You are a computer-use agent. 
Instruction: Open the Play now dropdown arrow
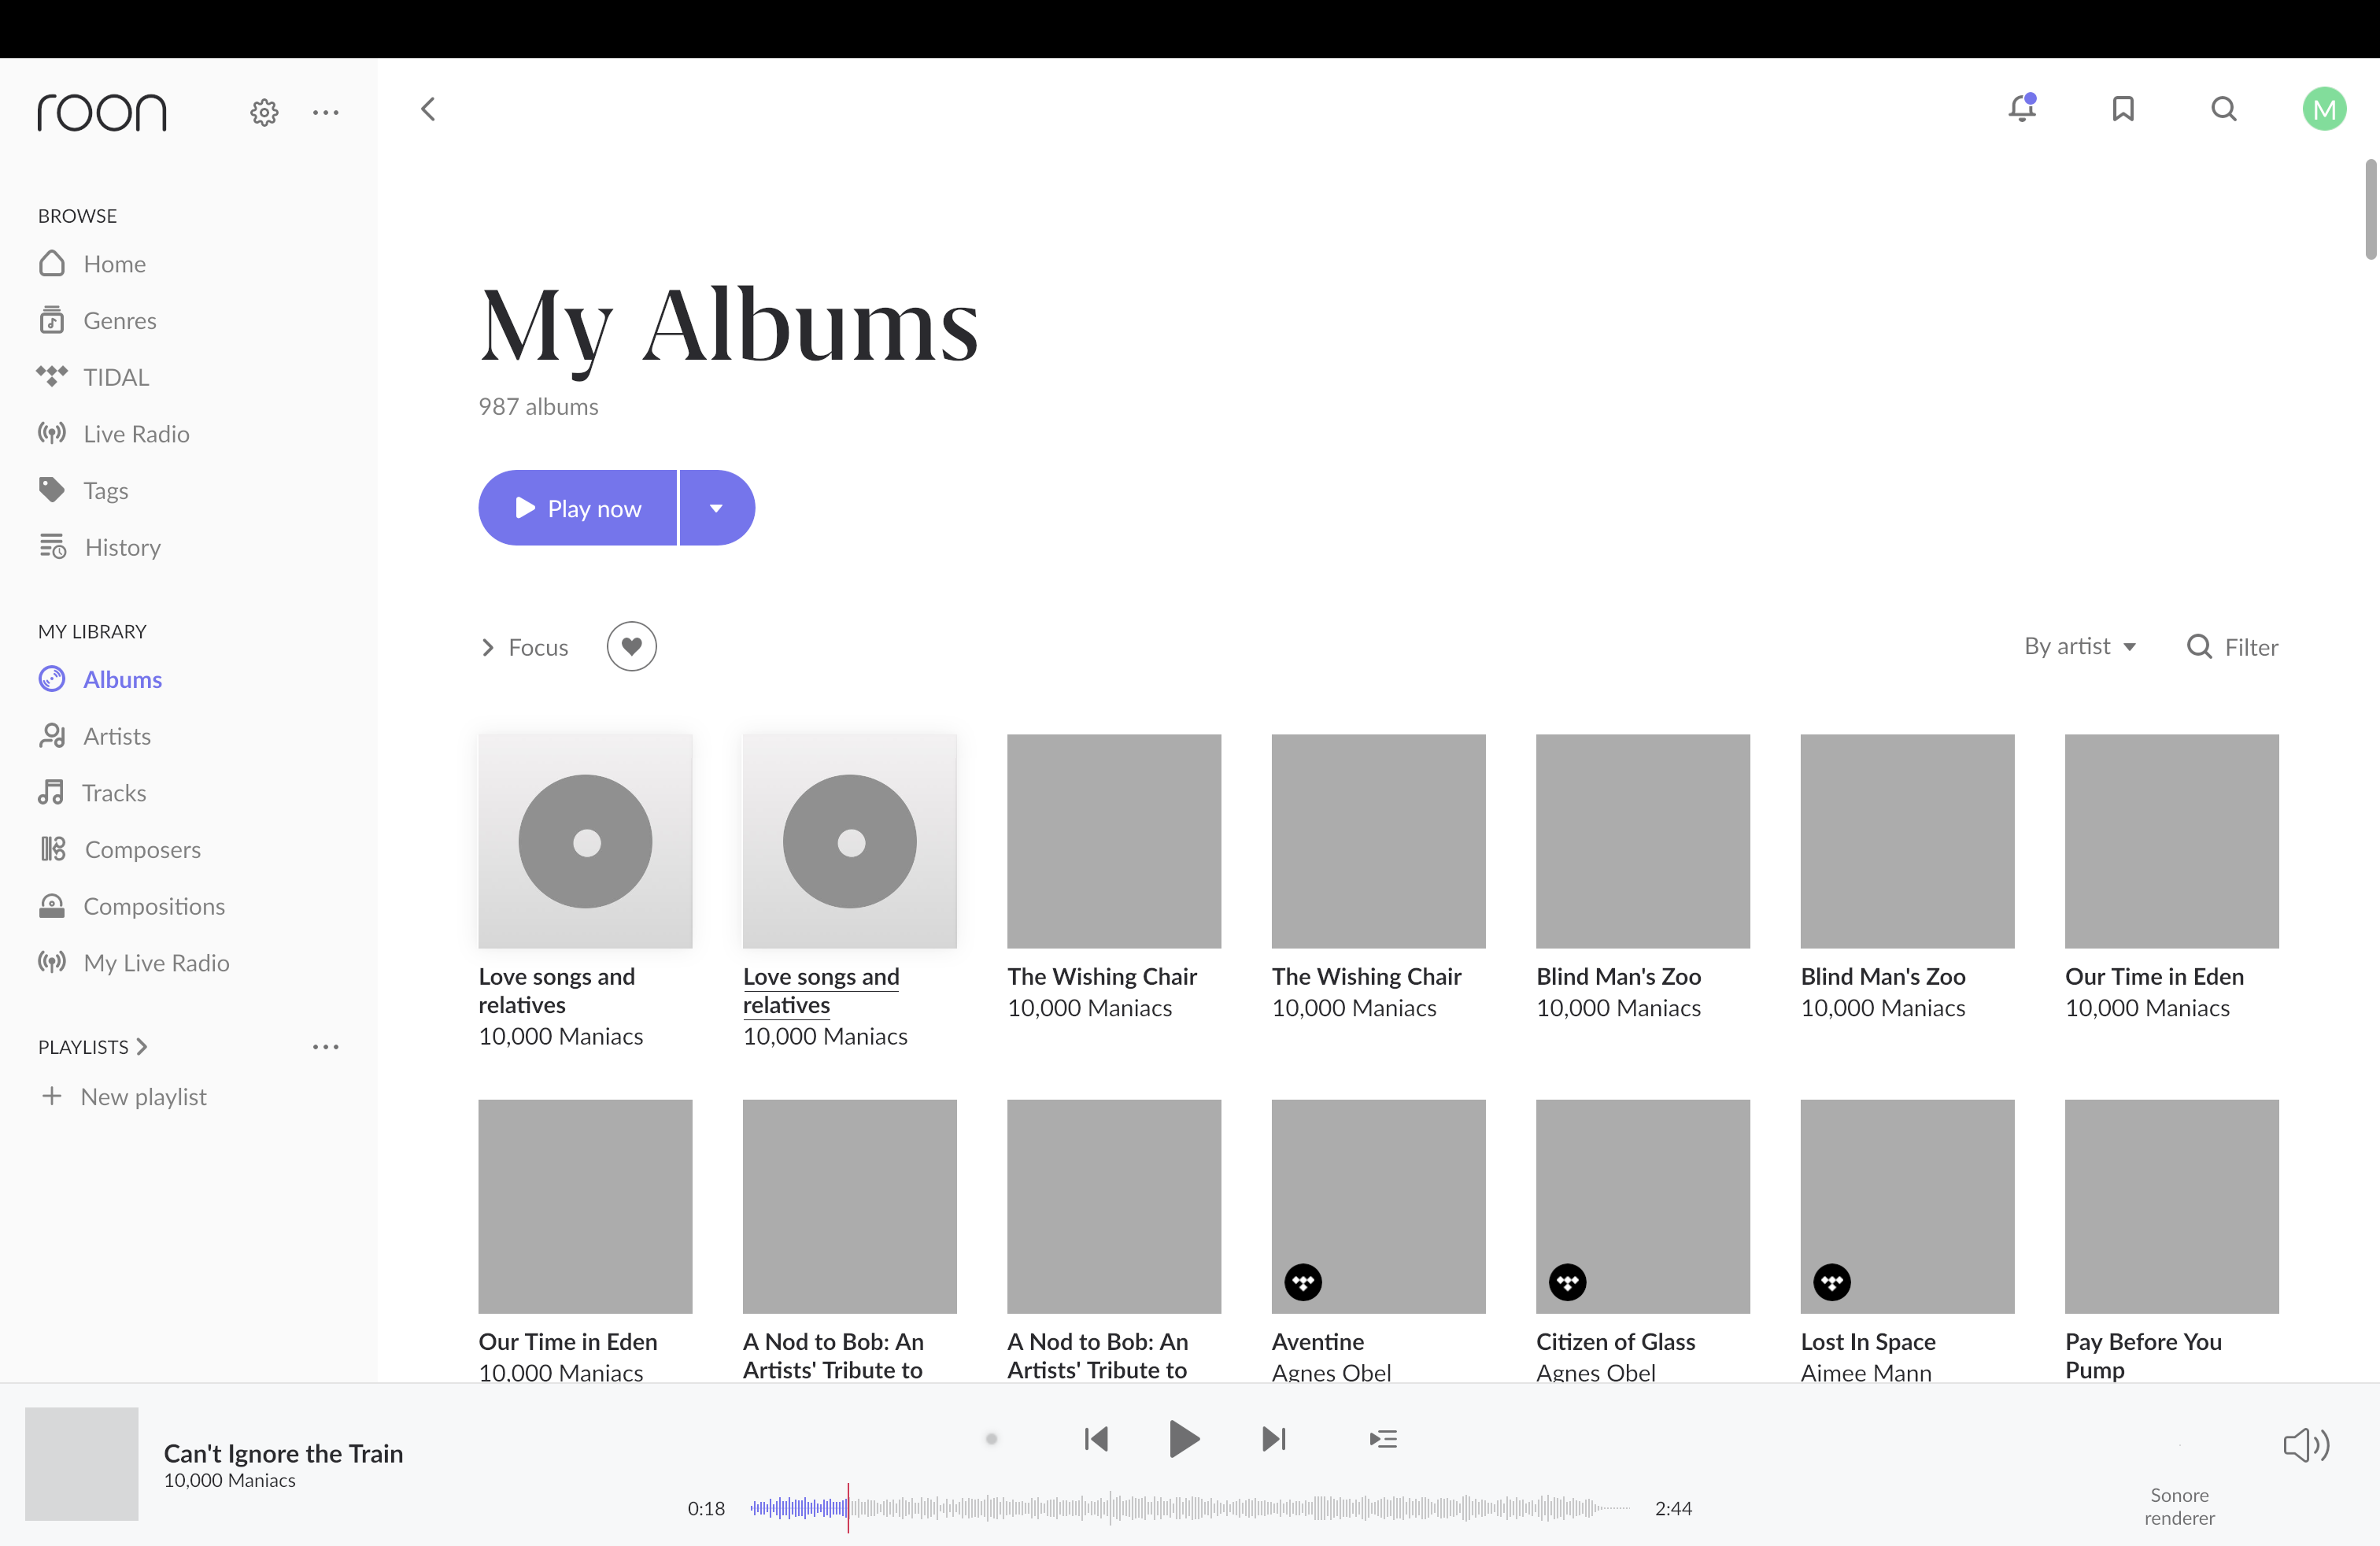tap(717, 508)
